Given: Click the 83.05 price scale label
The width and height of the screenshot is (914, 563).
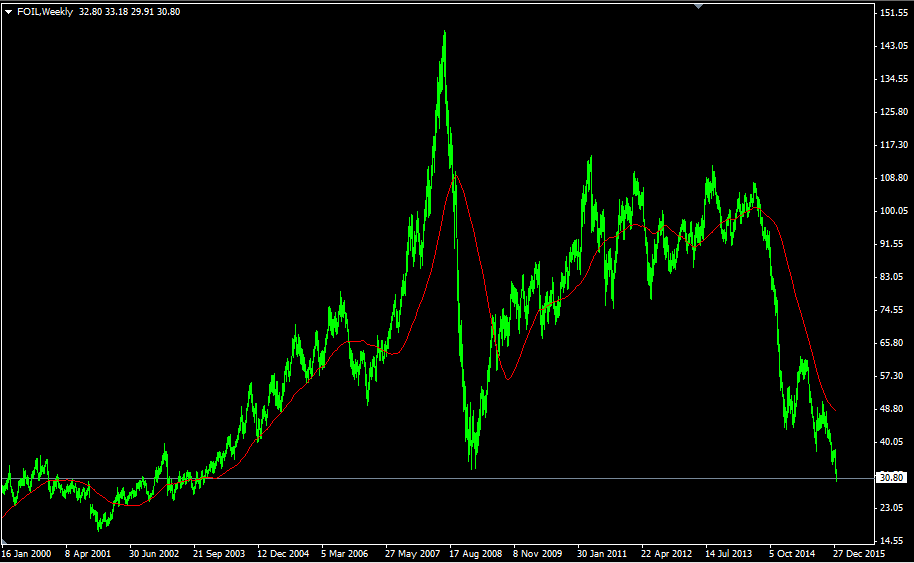Looking at the screenshot, I should coord(894,277).
